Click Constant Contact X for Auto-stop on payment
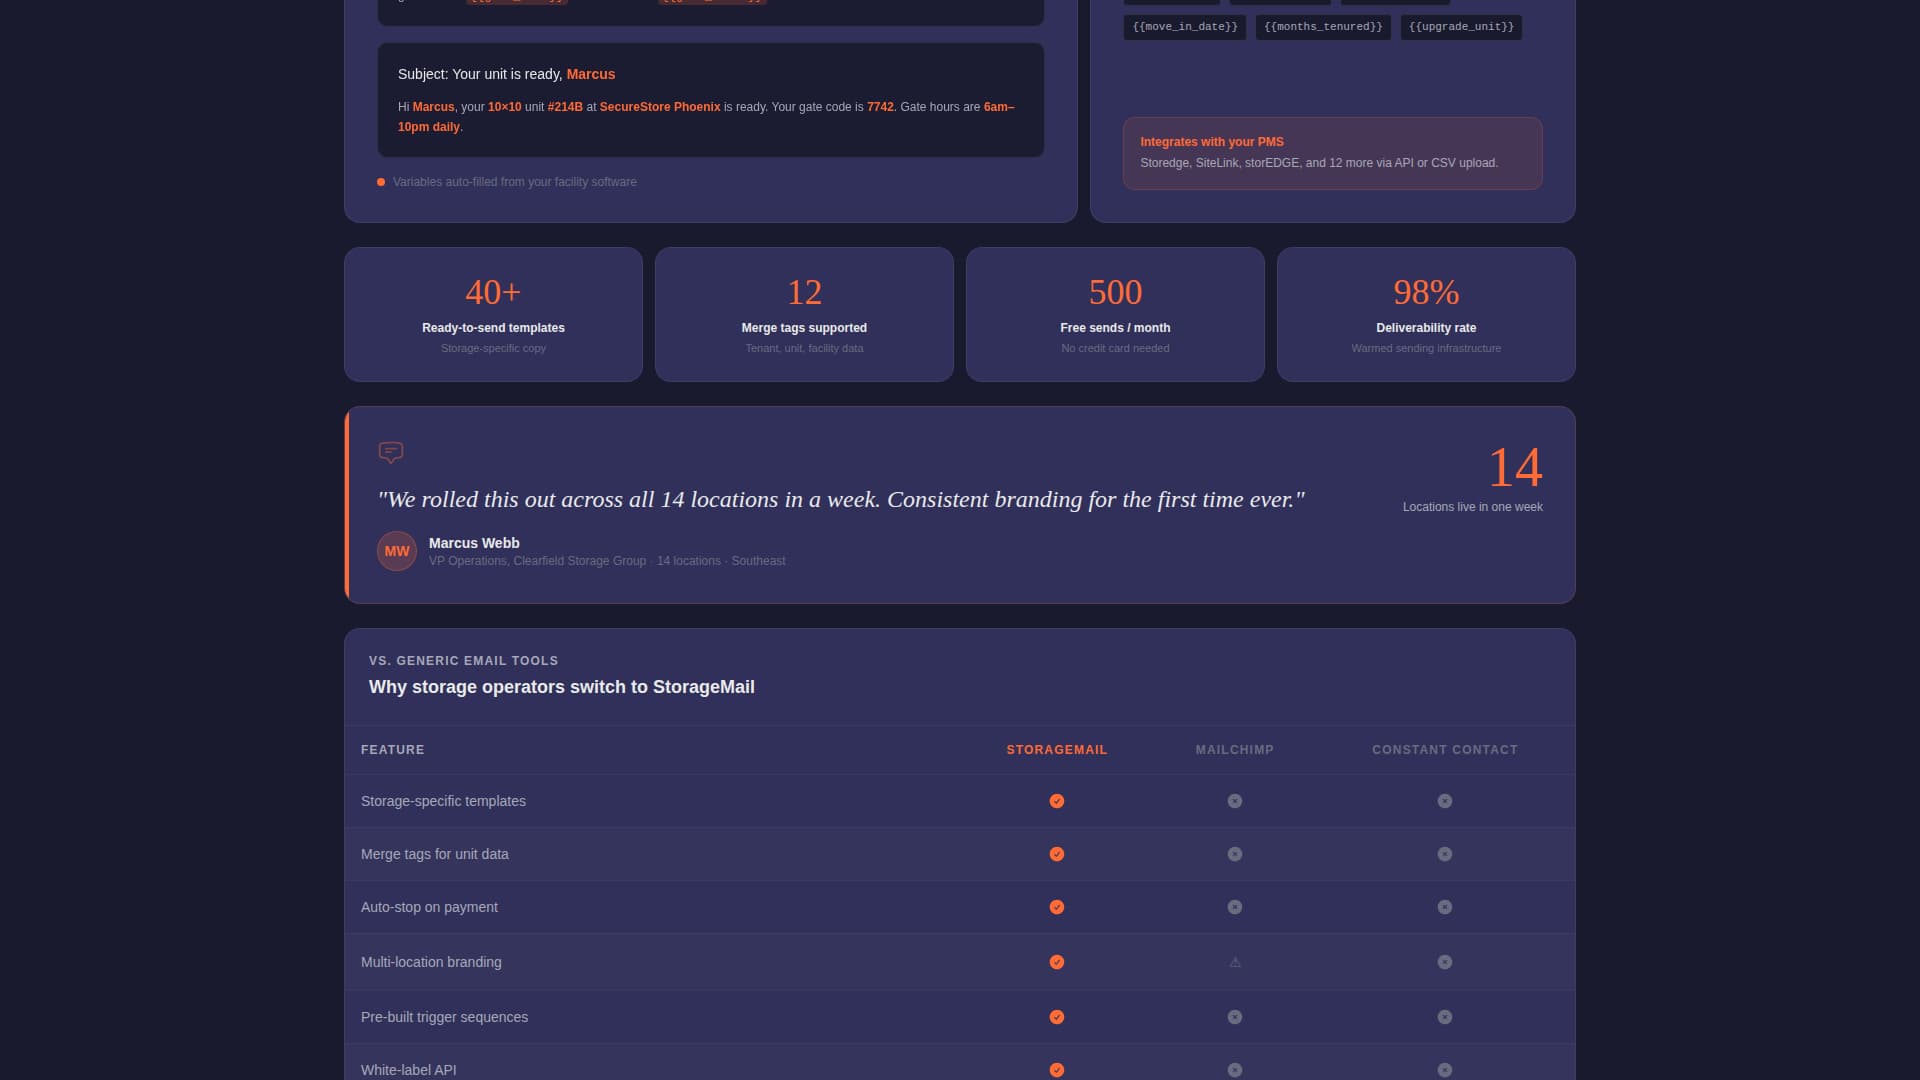This screenshot has width=1920, height=1080. pos(1445,907)
